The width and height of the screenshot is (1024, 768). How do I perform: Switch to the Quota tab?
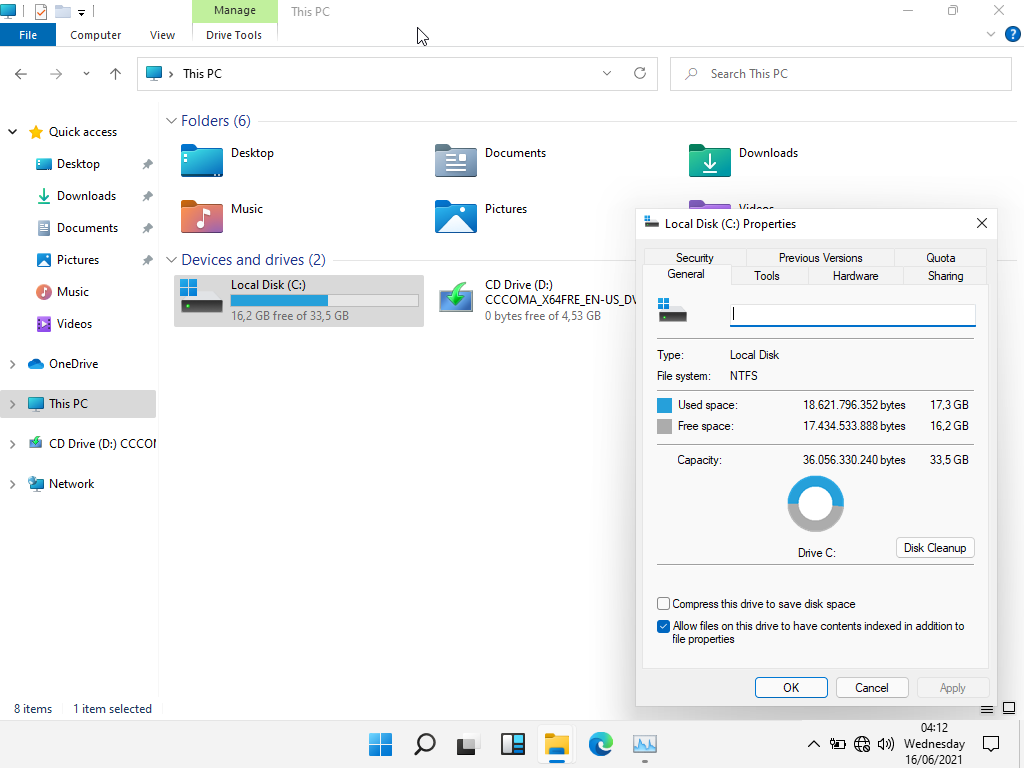click(x=940, y=257)
